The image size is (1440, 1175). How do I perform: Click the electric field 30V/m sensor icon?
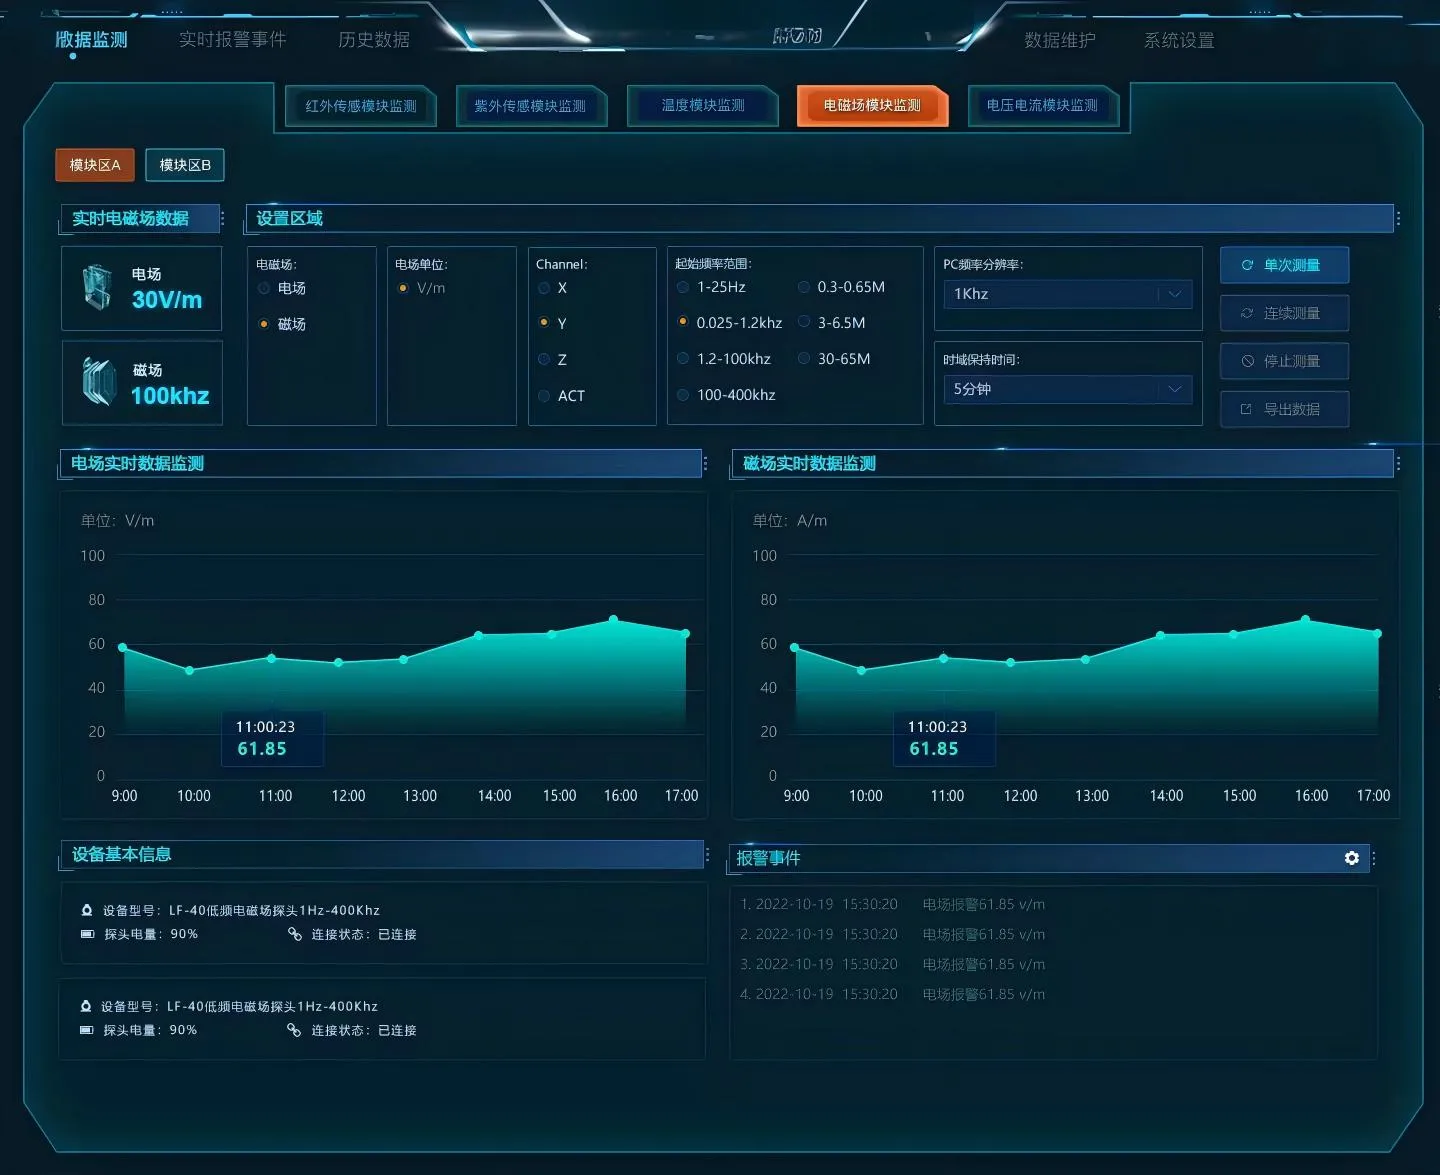pos(97,288)
